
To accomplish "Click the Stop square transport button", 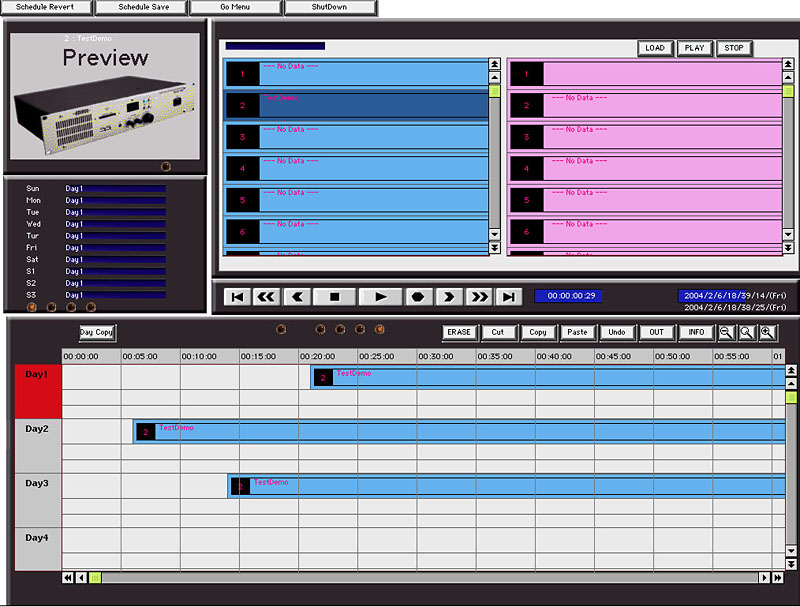I will click(335, 297).
